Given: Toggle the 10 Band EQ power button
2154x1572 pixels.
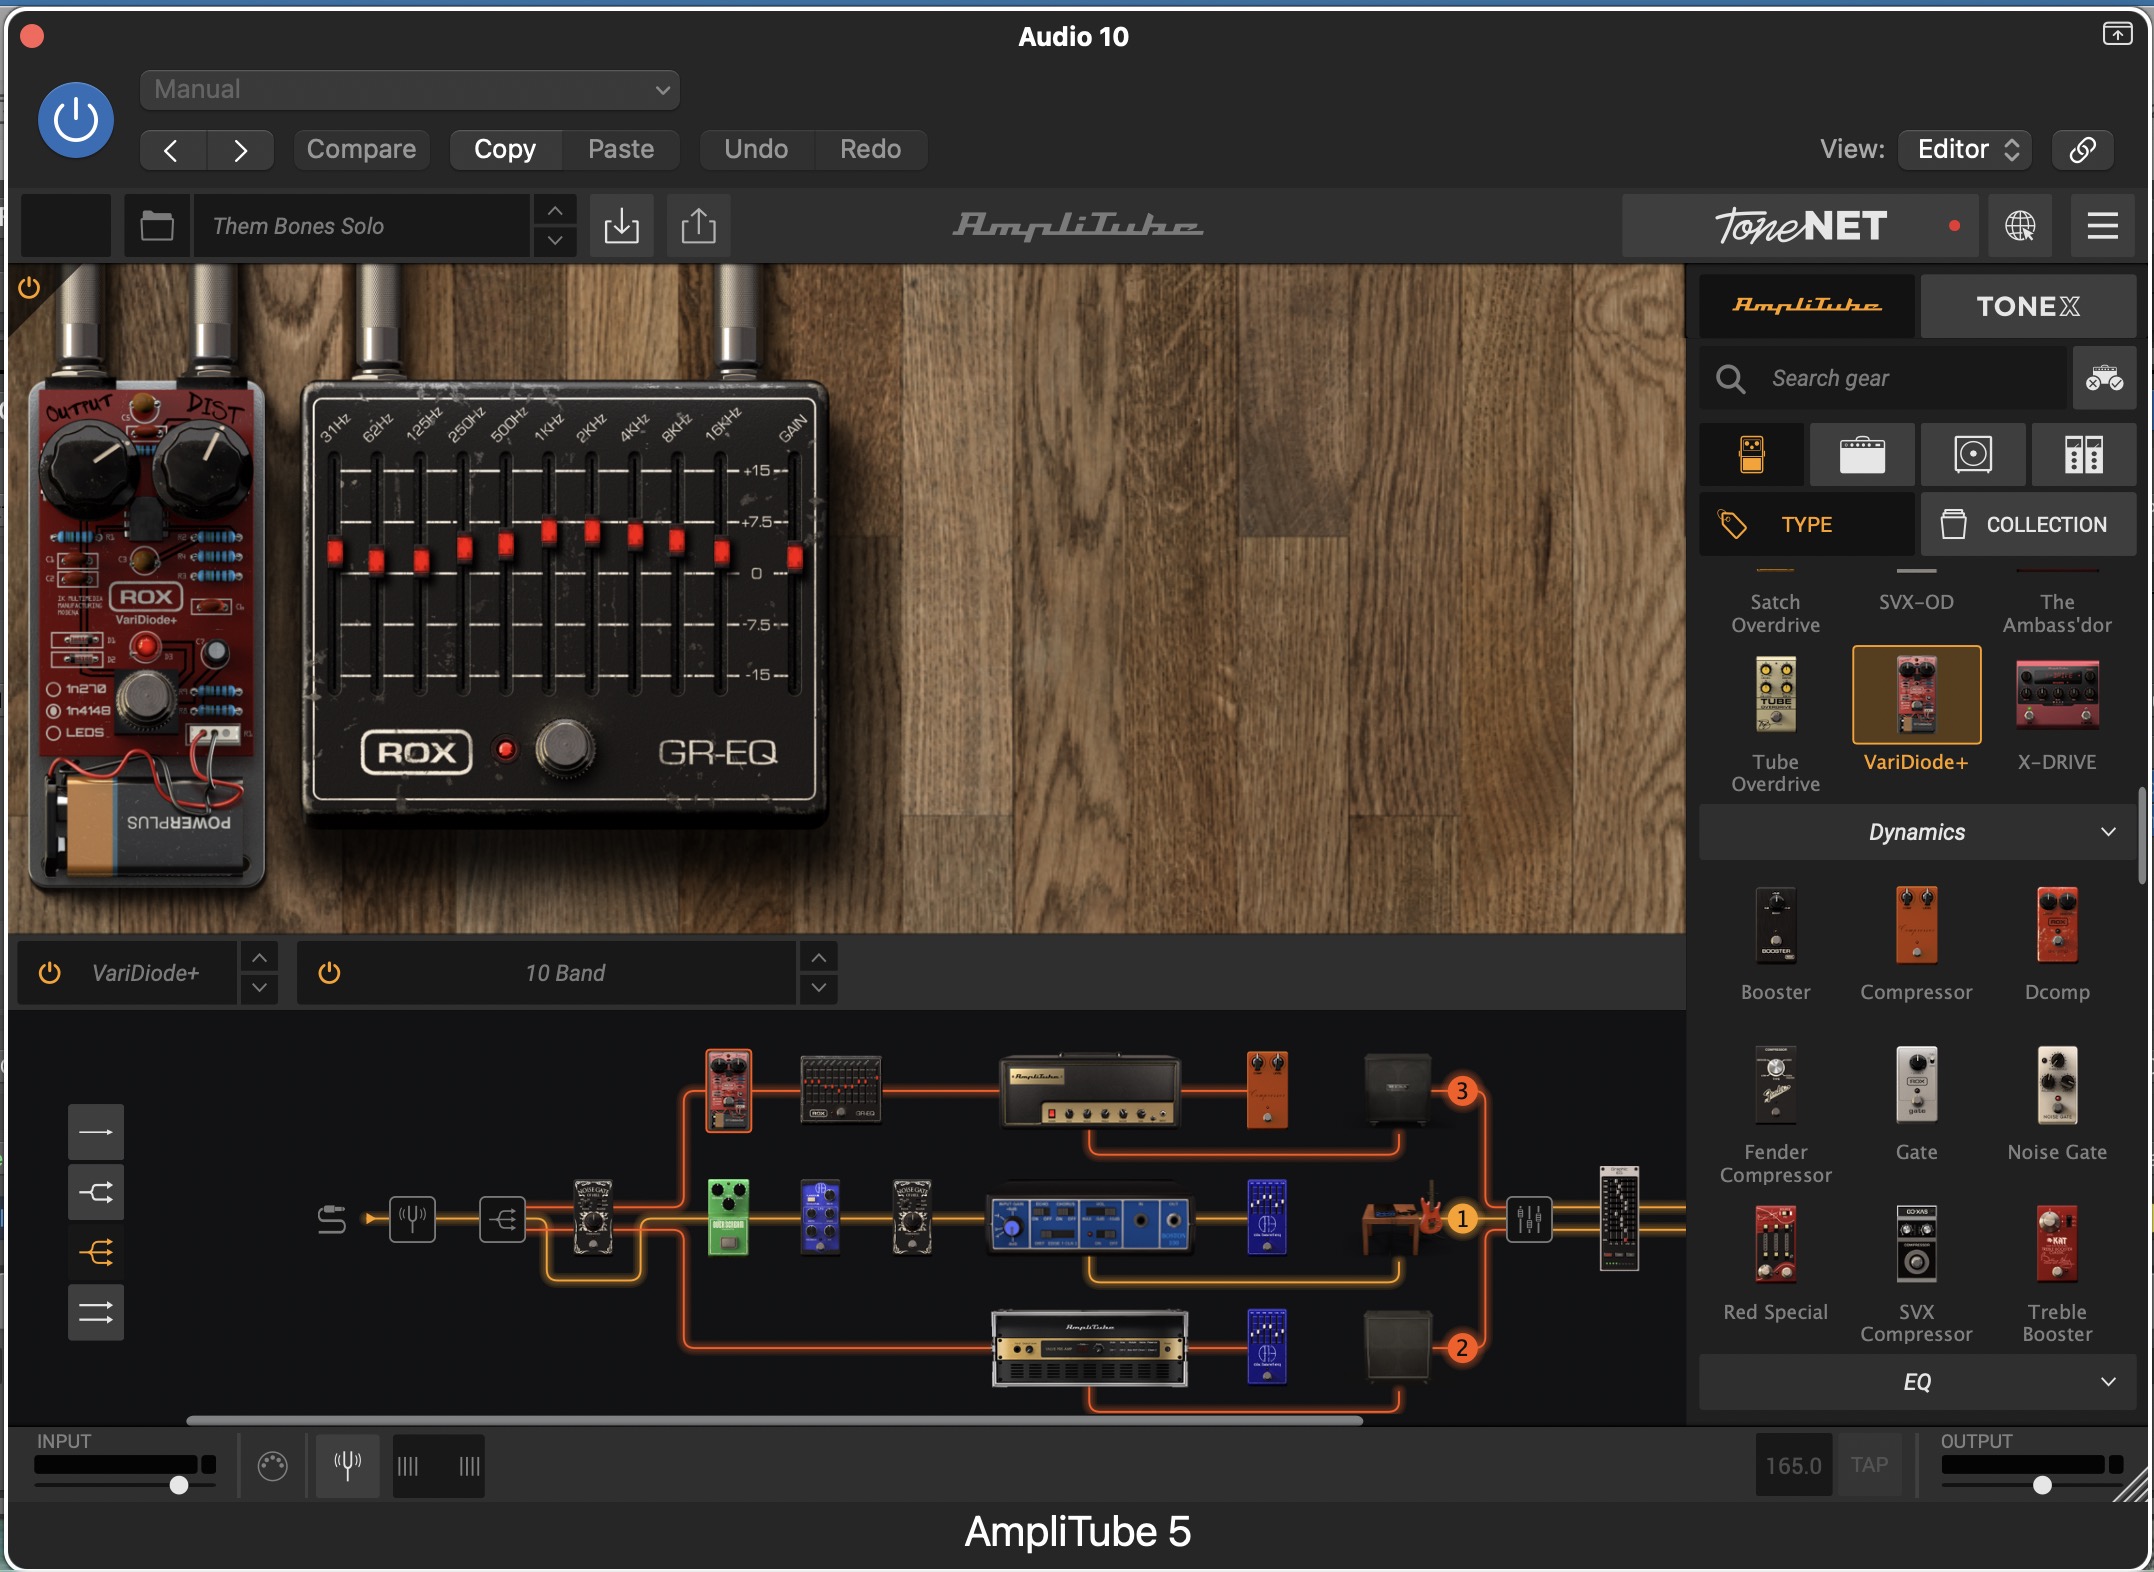Looking at the screenshot, I should coord(329,973).
